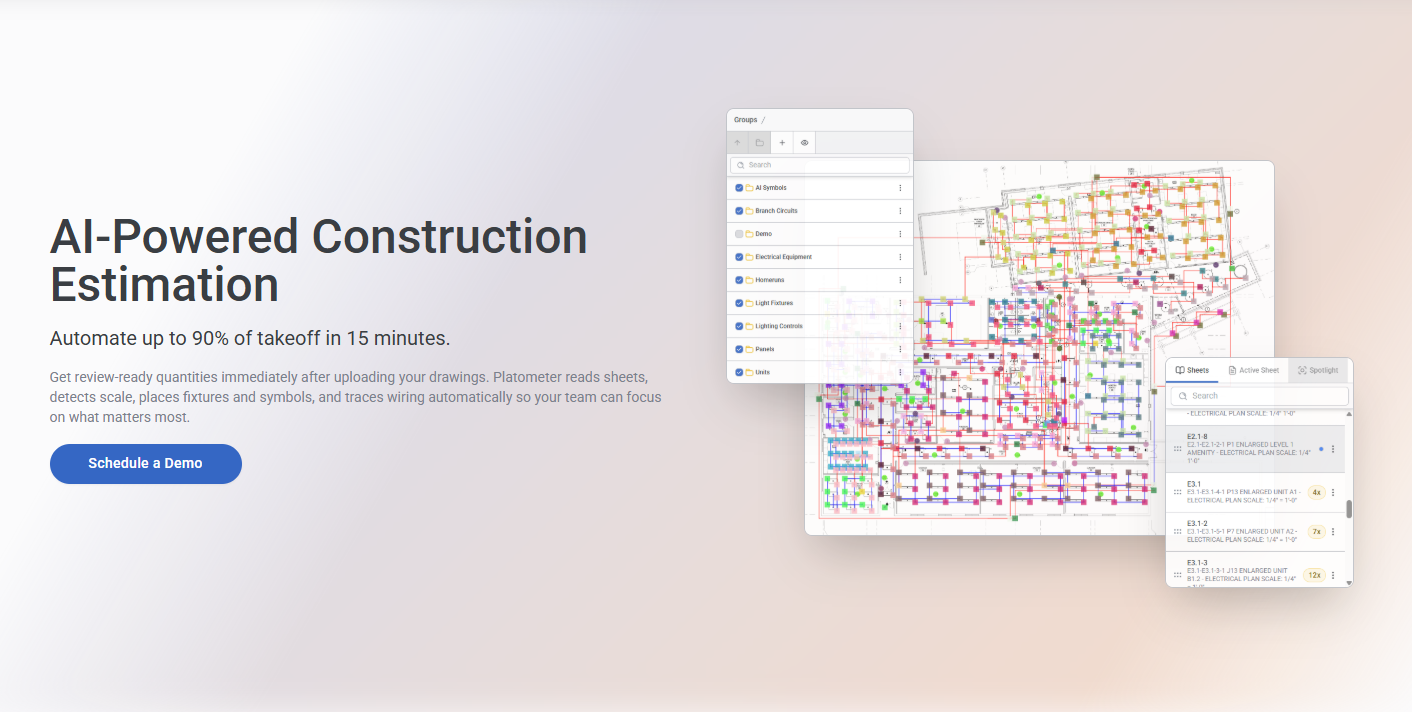Viewport: 1412px width, 712px height.
Task: Click the drag handle next to sheet E3.1
Action: click(x=1176, y=490)
